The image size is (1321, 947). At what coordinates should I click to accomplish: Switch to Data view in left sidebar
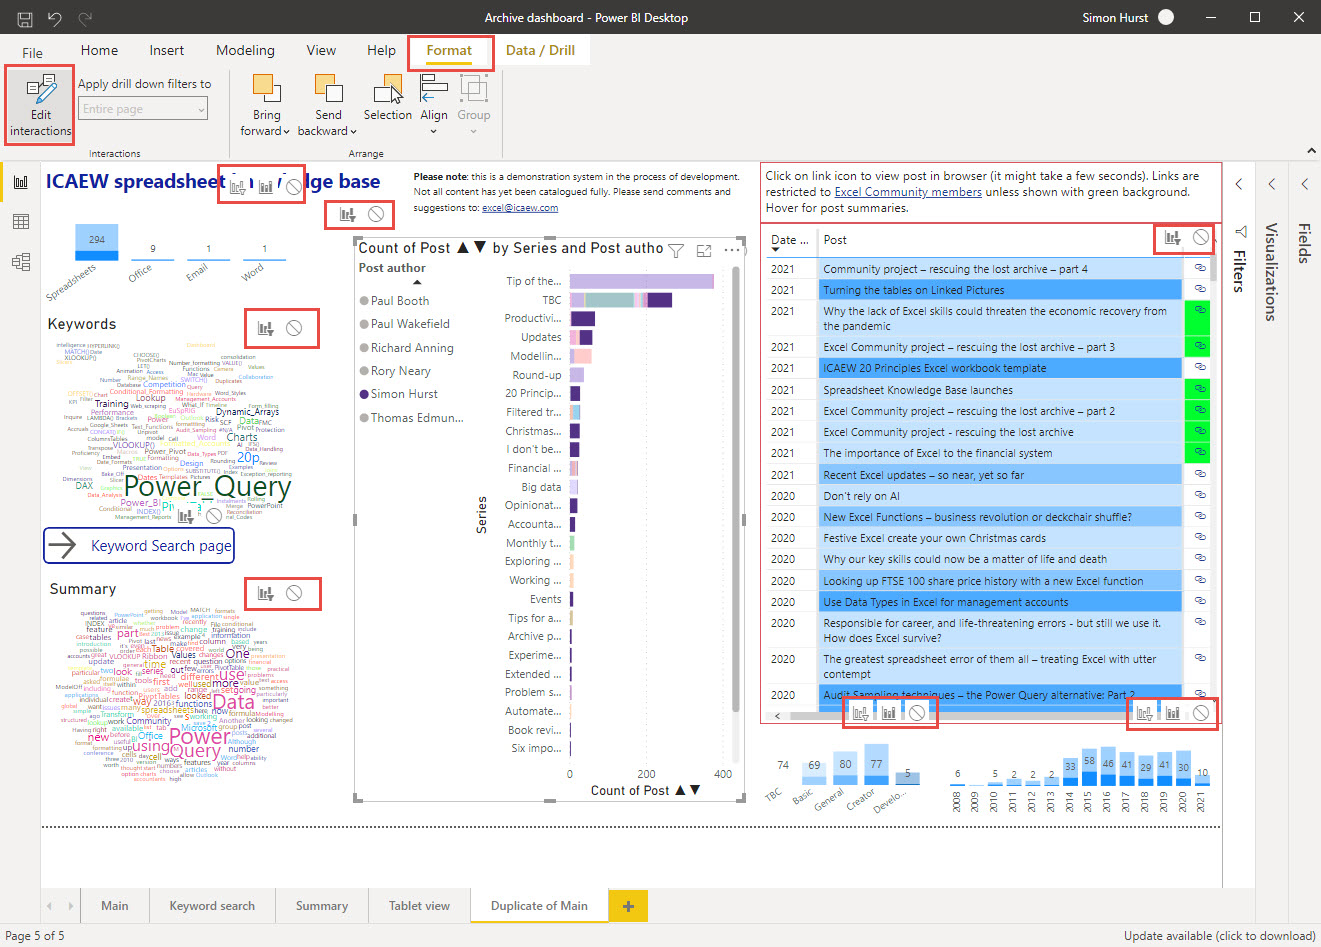(20, 222)
